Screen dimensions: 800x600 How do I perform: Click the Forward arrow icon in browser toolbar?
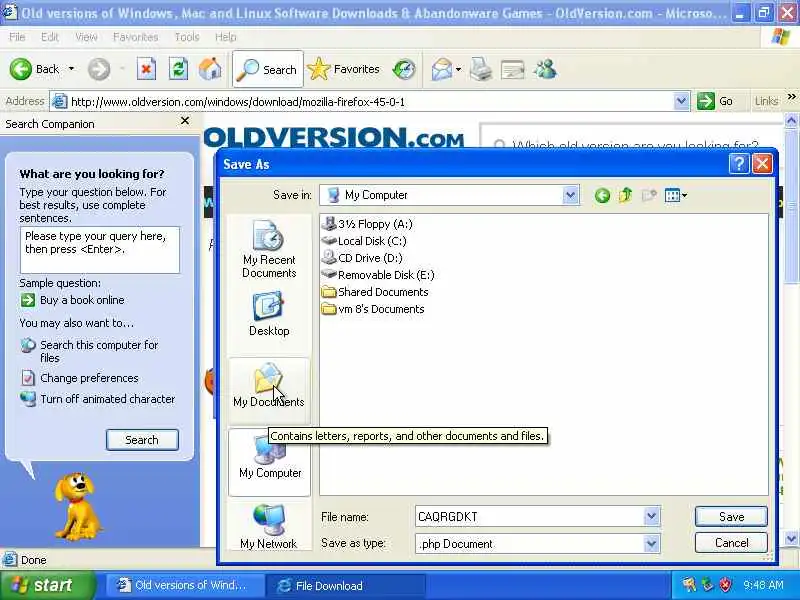[98, 69]
